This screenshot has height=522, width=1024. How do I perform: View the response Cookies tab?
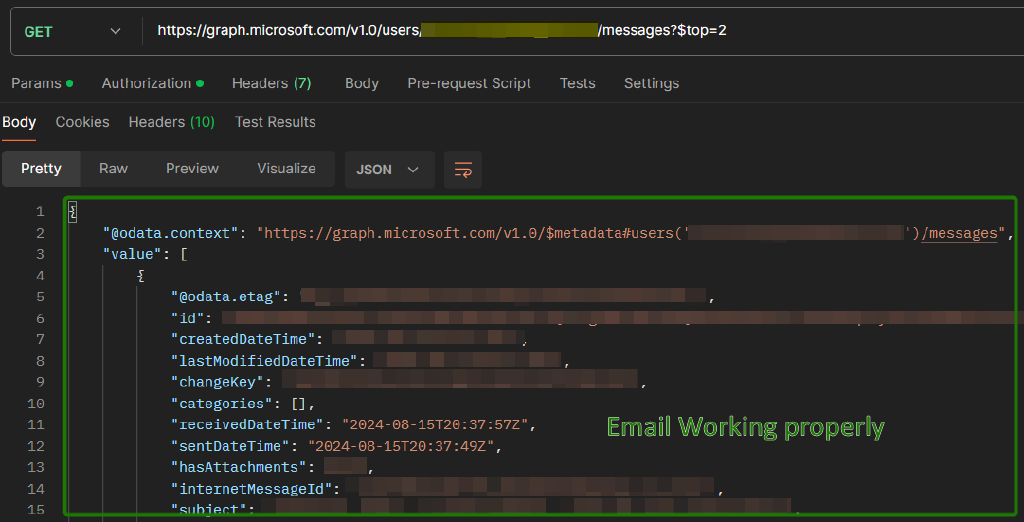tap(82, 122)
